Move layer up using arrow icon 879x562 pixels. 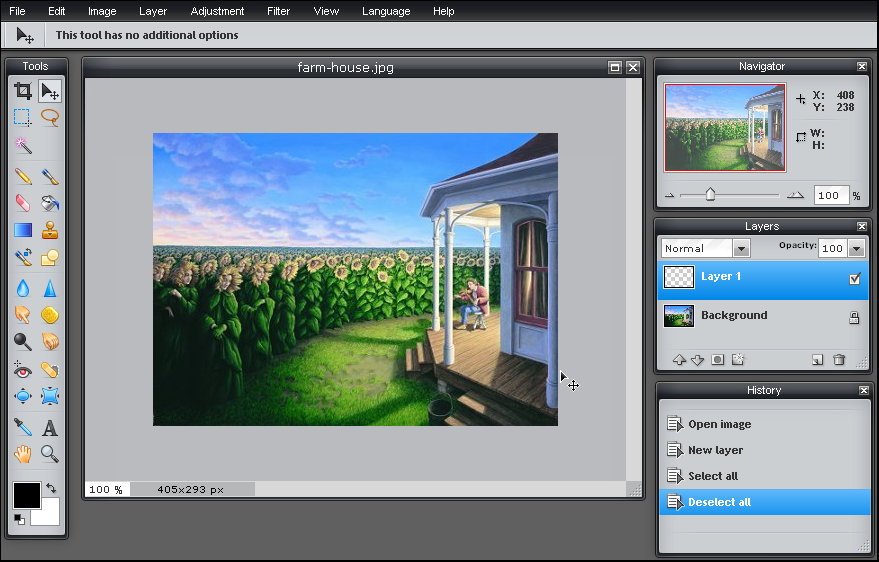pyautogui.click(x=679, y=360)
